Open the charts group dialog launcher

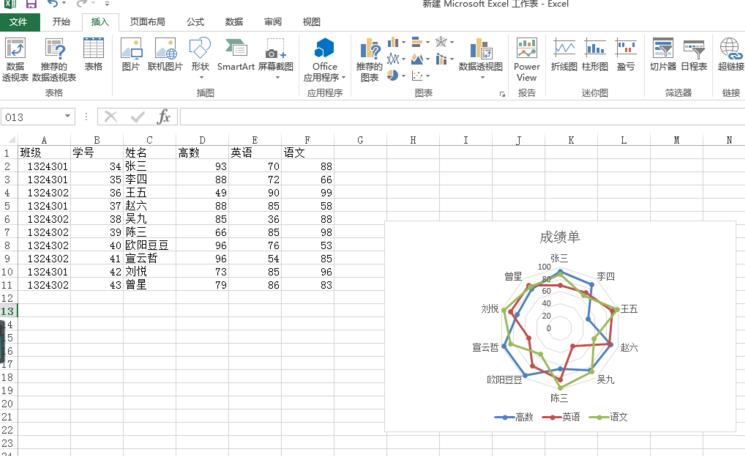tap(502, 95)
